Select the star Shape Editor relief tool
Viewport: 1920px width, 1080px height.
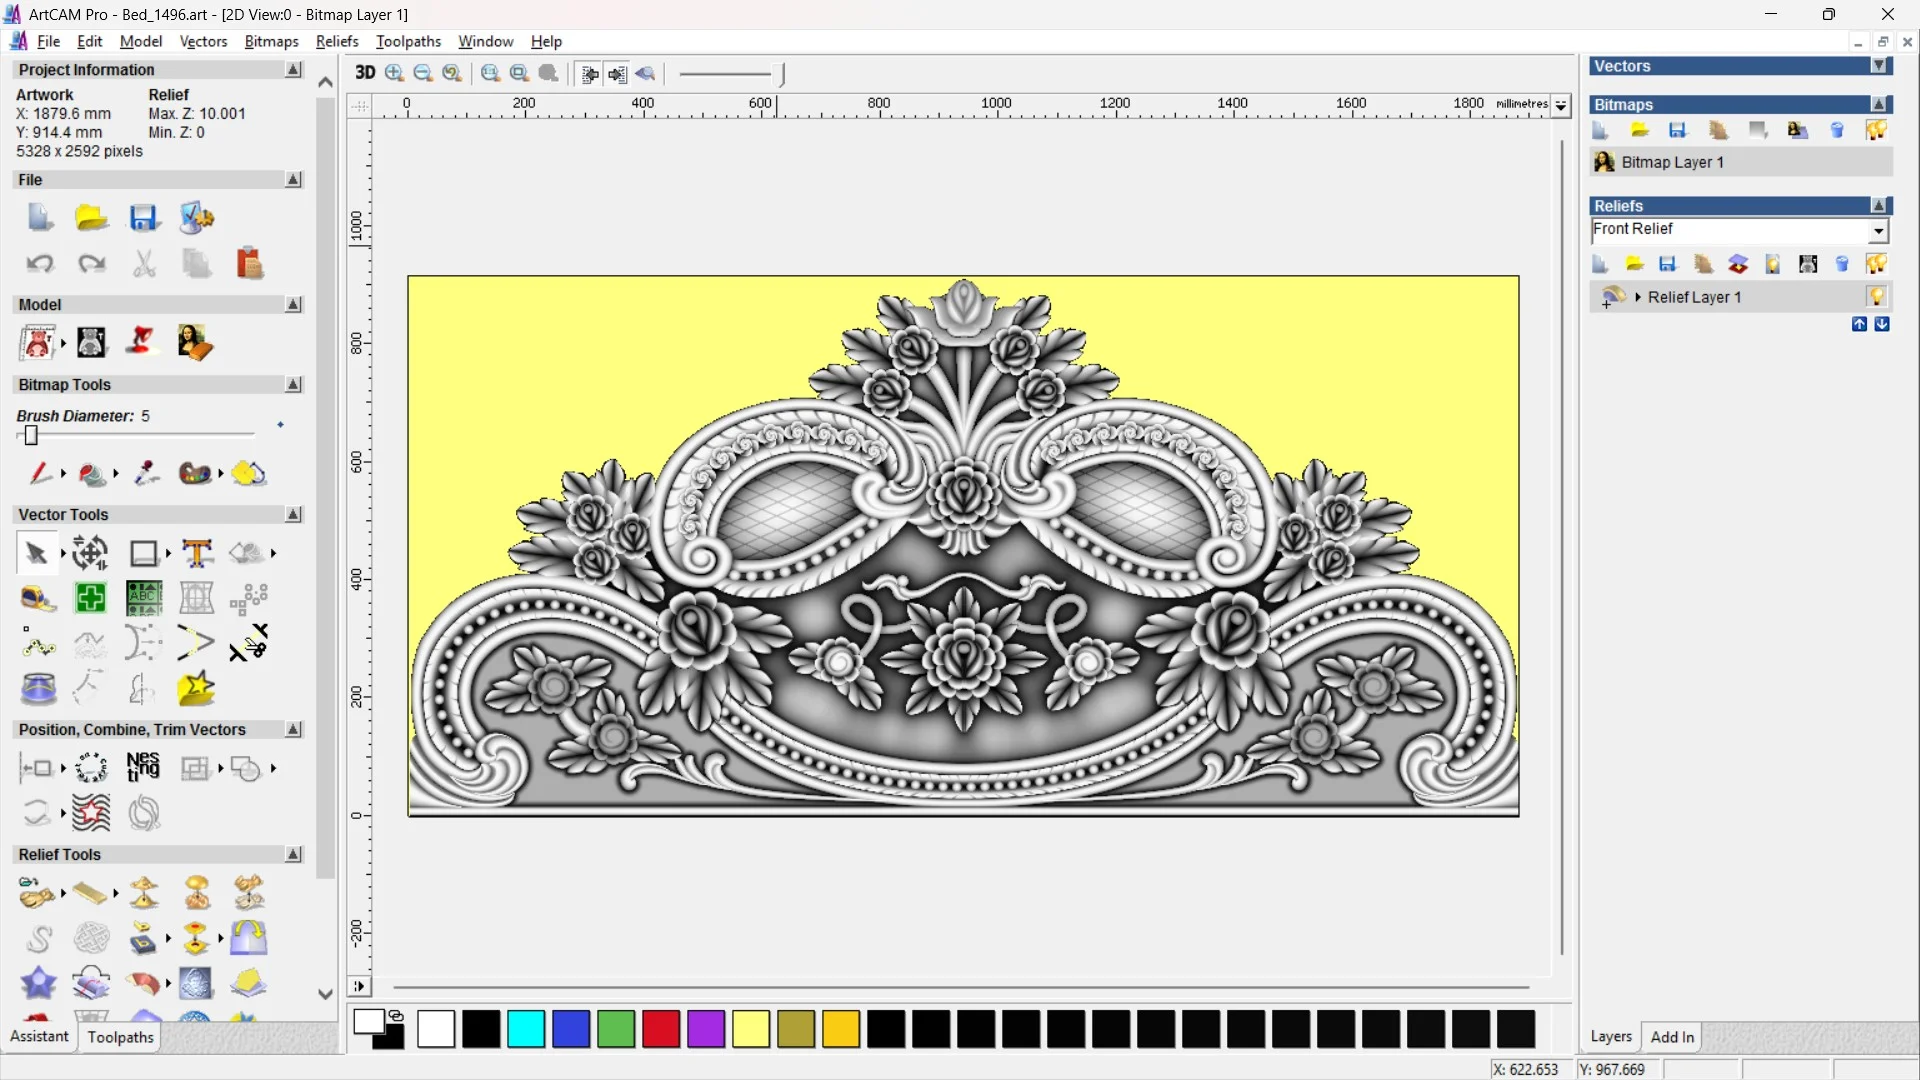pyautogui.click(x=38, y=983)
